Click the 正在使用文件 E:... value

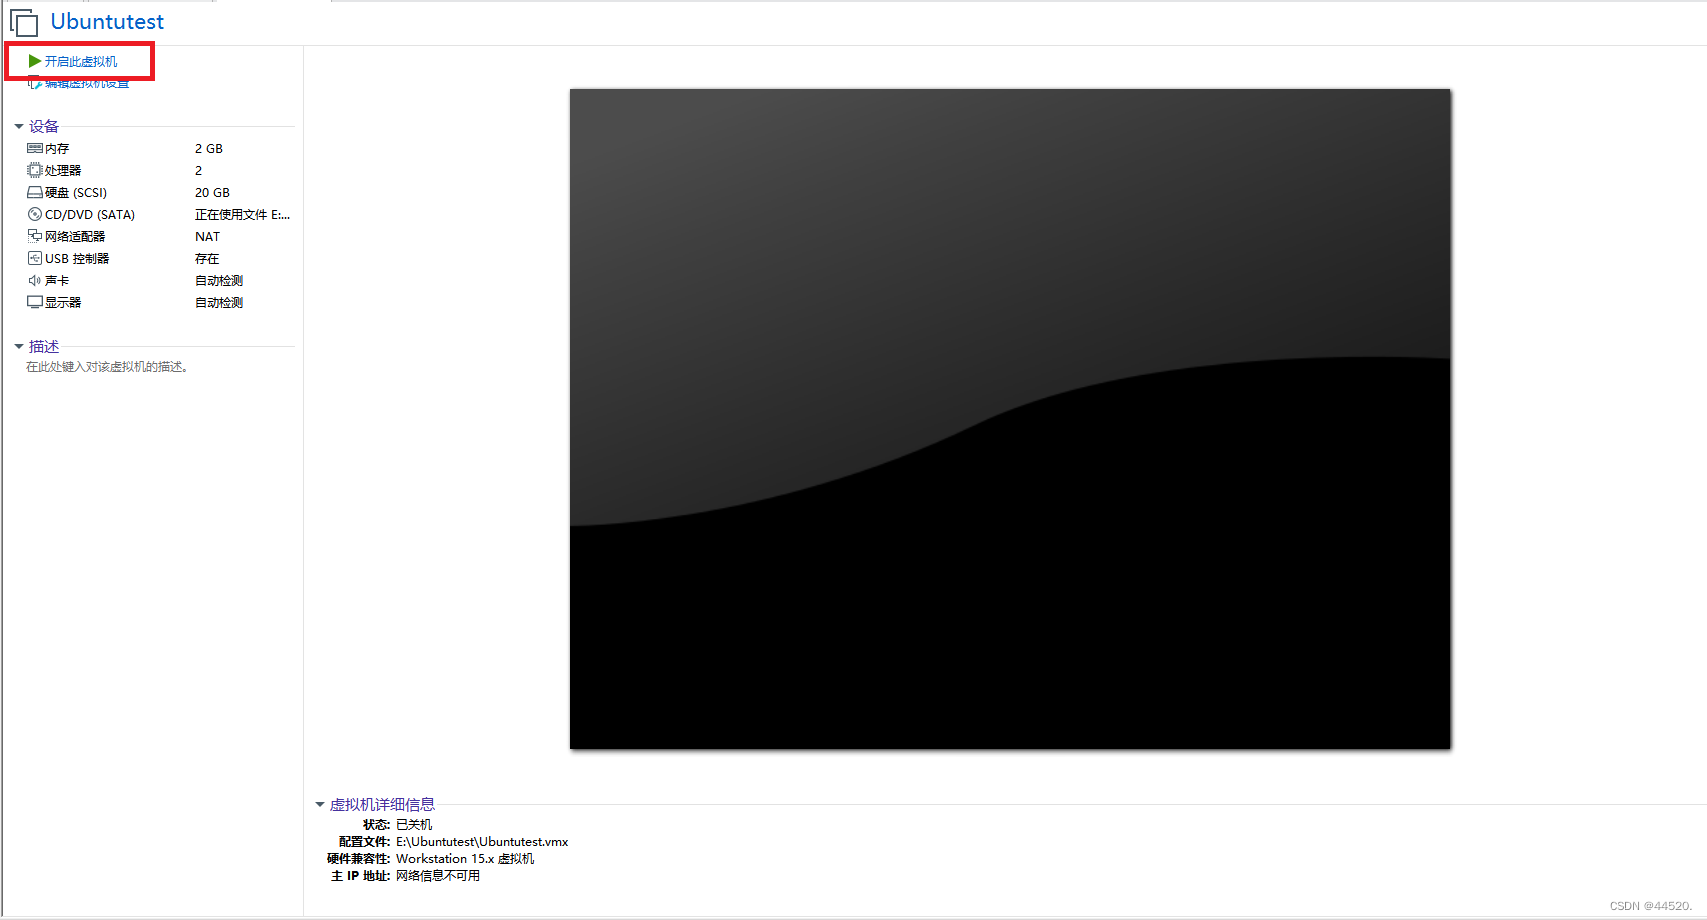pos(243,215)
